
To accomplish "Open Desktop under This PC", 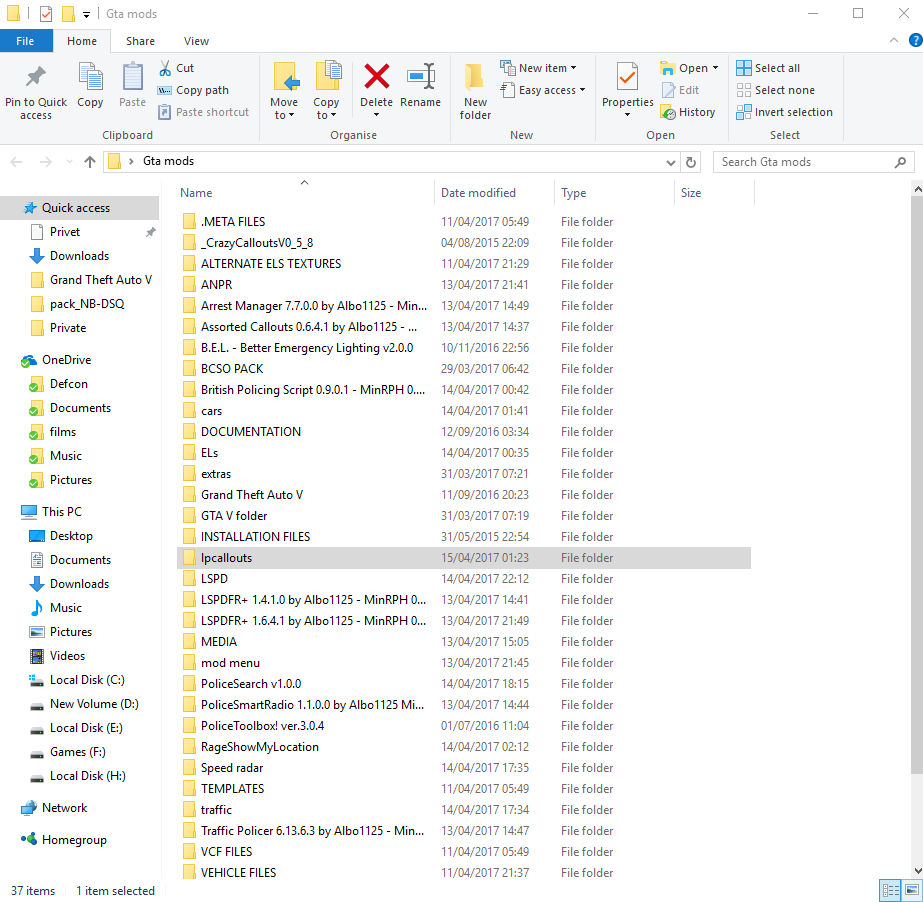I will [x=71, y=536].
